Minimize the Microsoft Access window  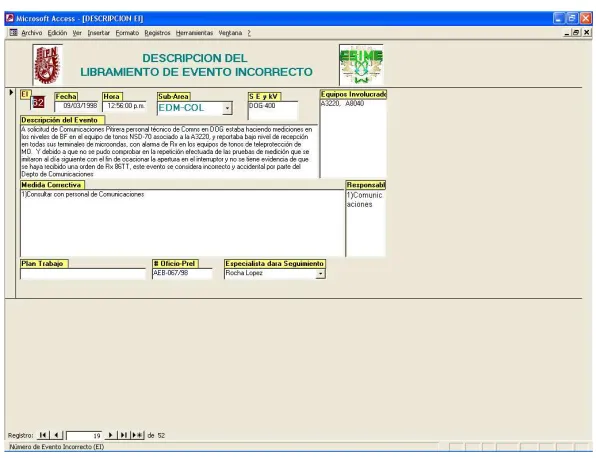pos(558,18)
